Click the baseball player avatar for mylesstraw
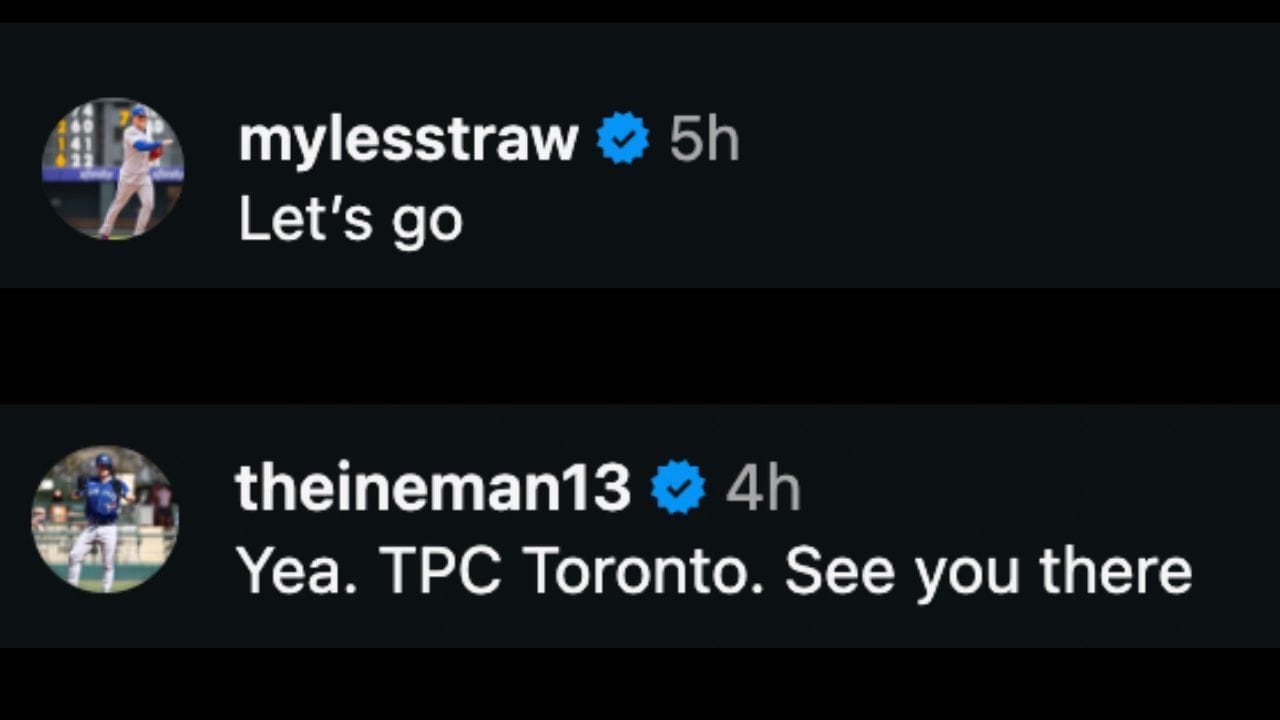 coord(113,170)
